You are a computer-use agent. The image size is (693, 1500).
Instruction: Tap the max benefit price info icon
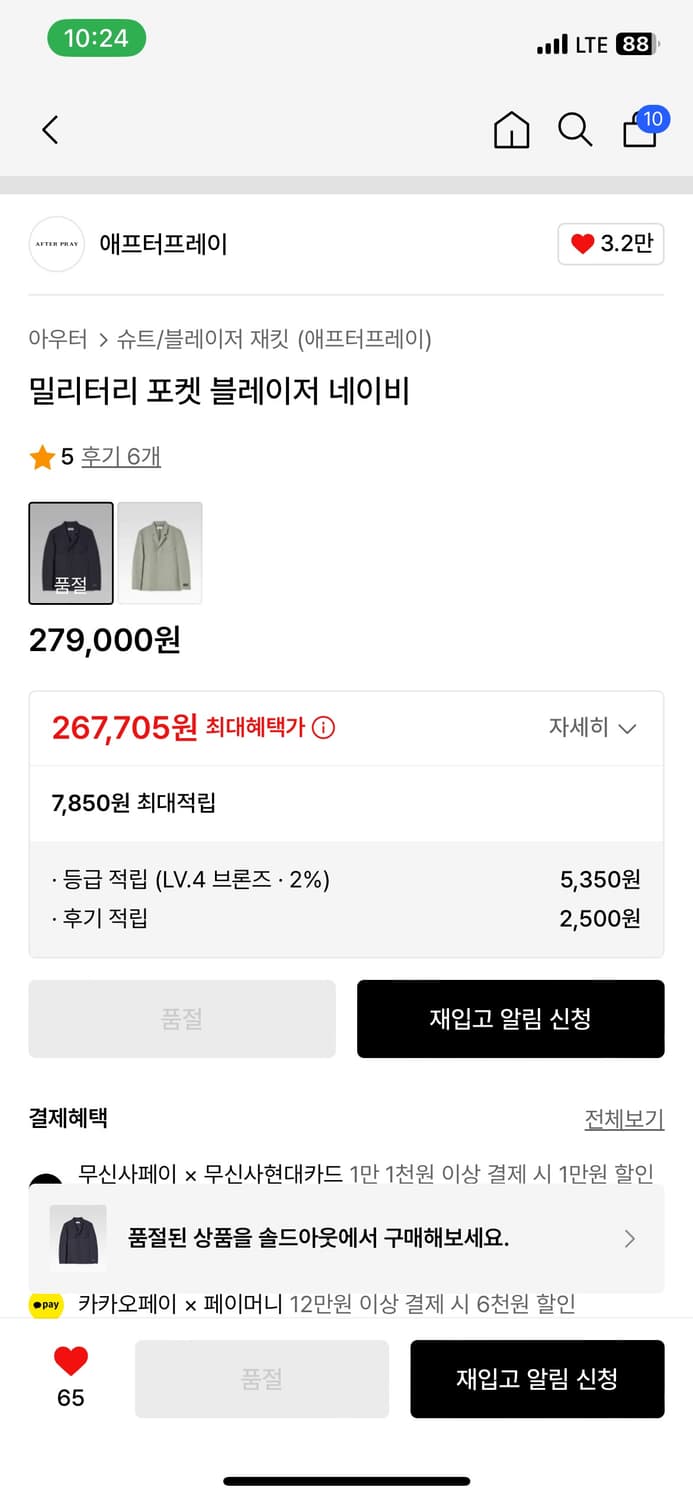[323, 728]
